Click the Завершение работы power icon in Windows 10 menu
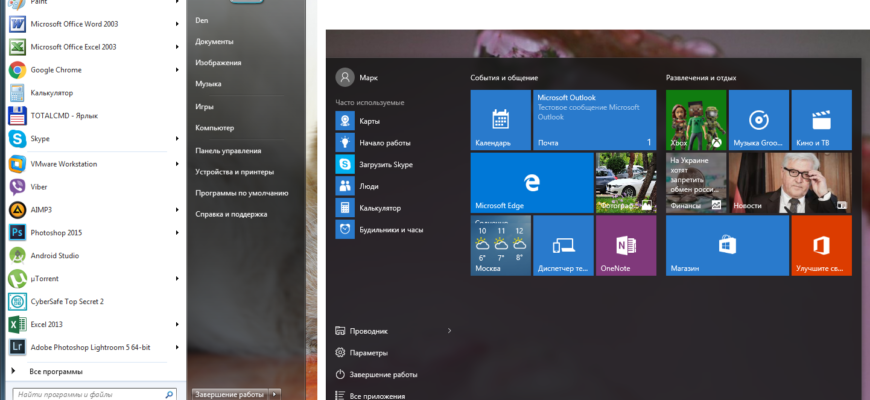Screen dimensions: 870x400 [x=340, y=374]
